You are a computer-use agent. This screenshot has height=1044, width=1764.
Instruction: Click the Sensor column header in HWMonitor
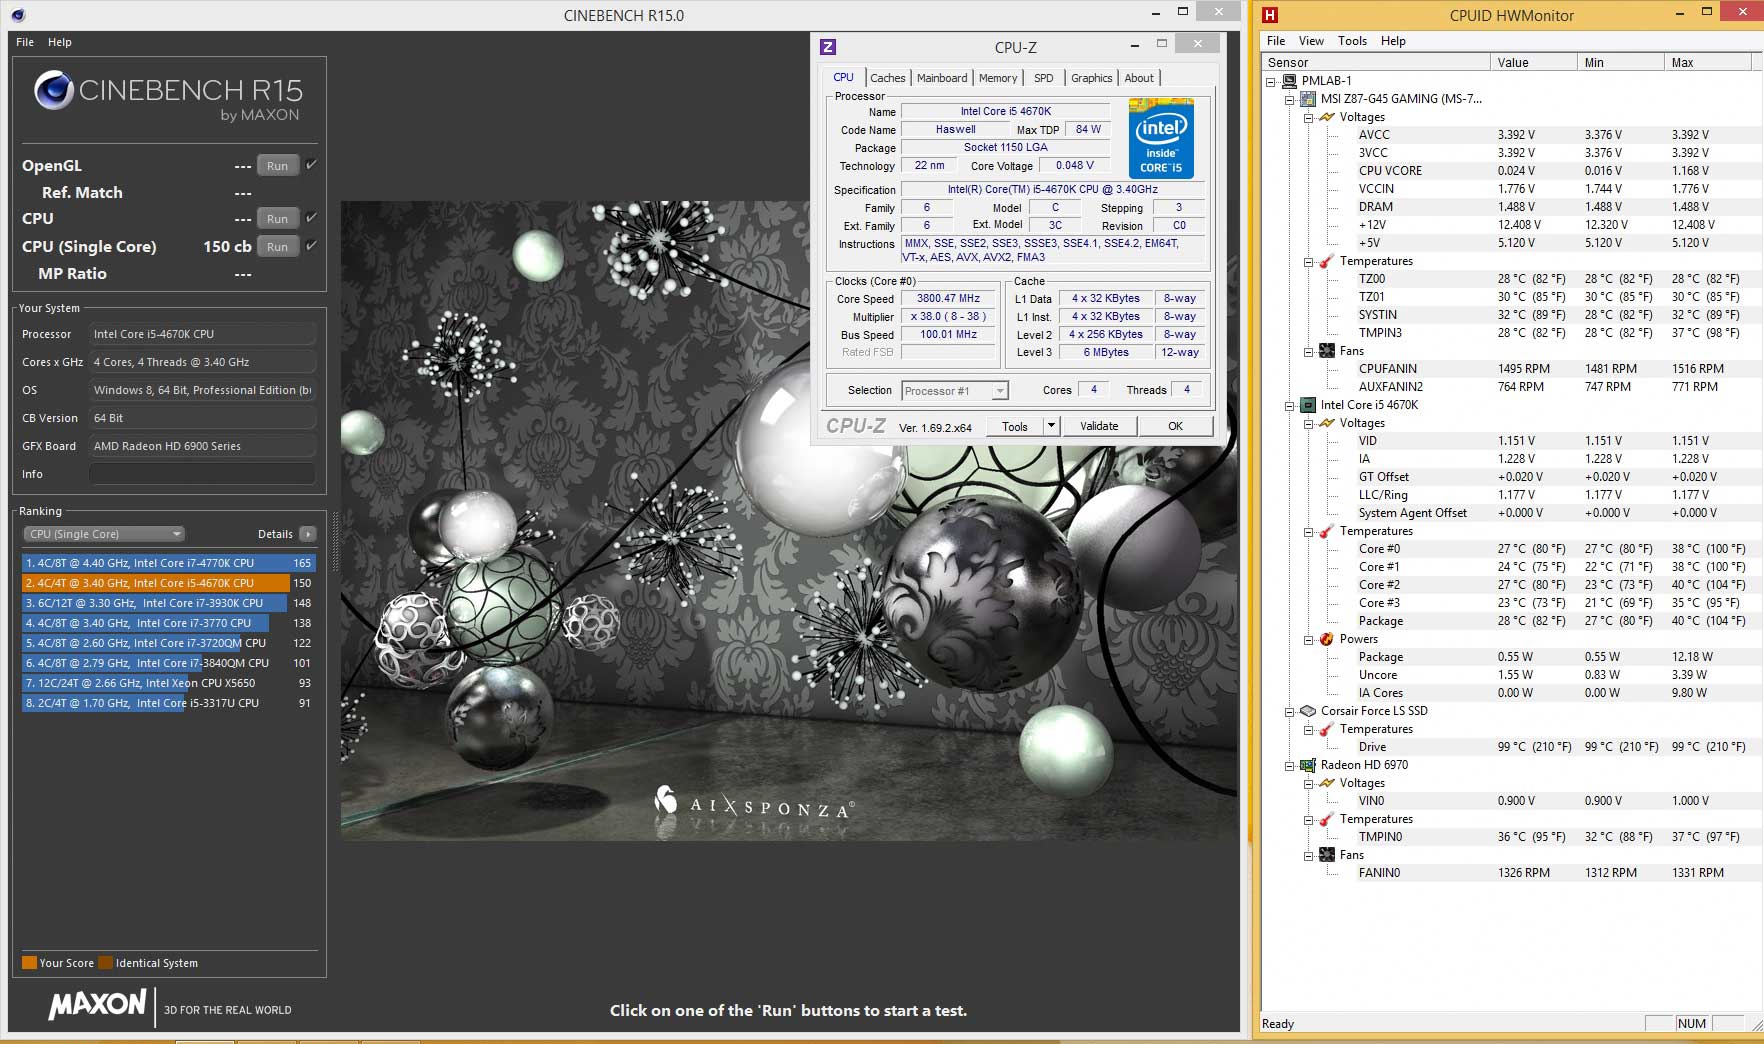(x=1376, y=62)
